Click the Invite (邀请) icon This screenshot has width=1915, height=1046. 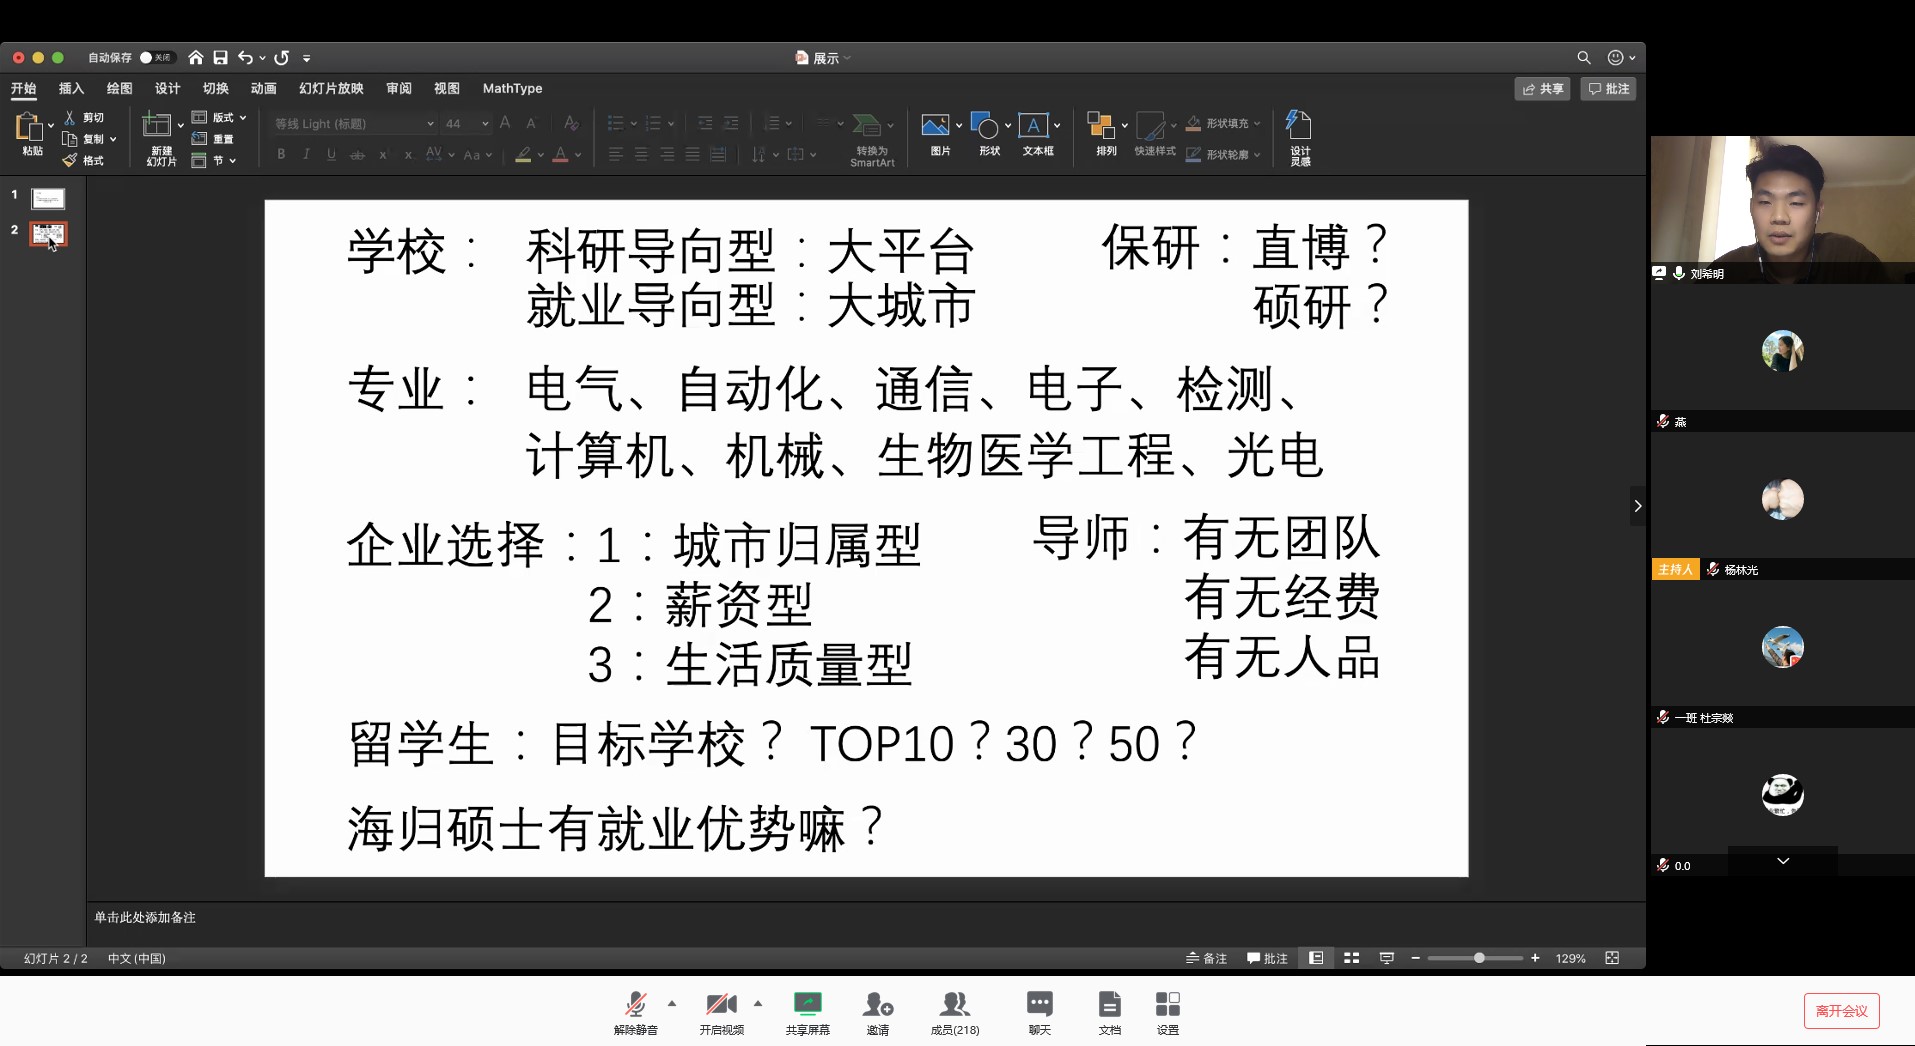[877, 1004]
